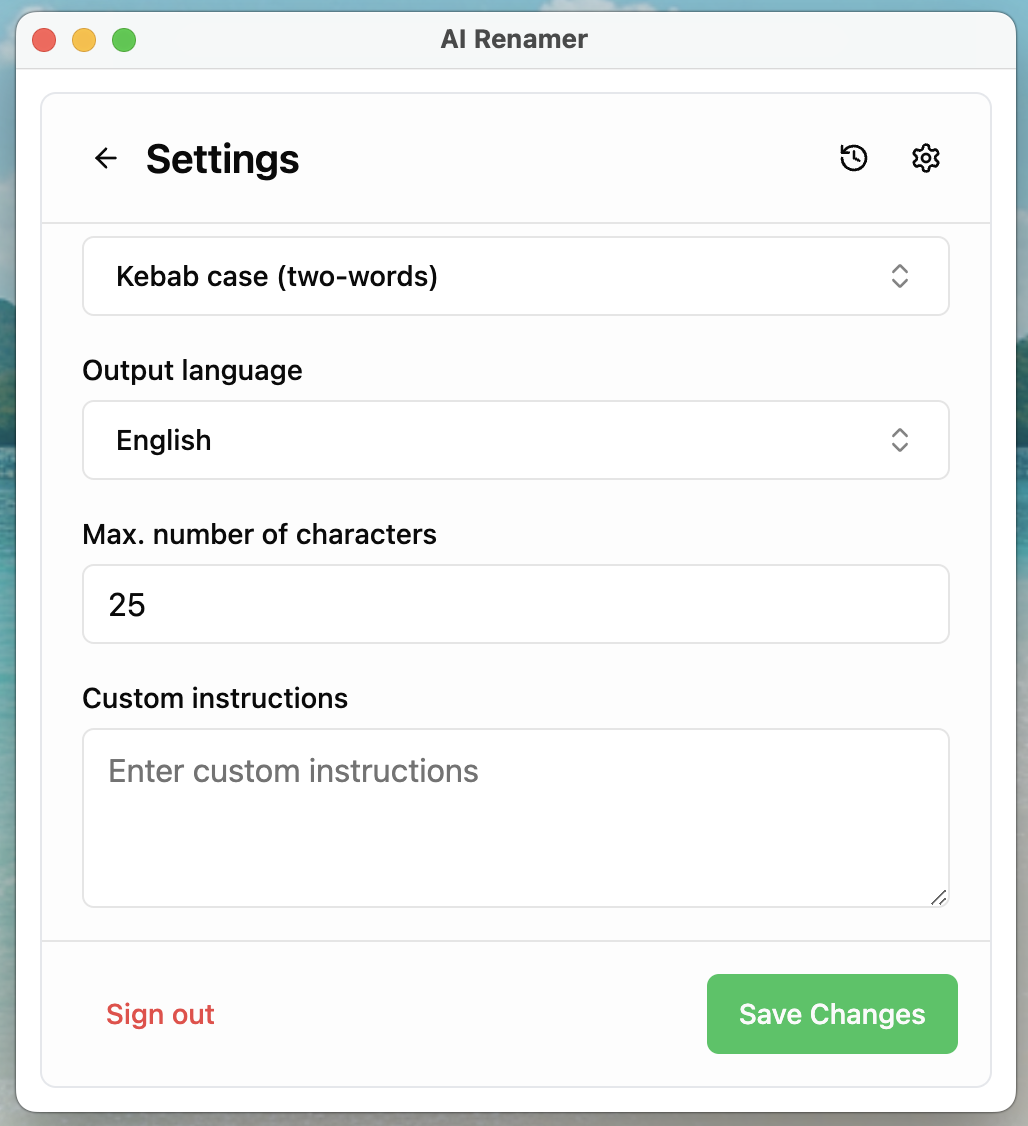This screenshot has height=1126, width=1028.
Task: Sign out of AI Renamer
Action: tap(160, 1014)
